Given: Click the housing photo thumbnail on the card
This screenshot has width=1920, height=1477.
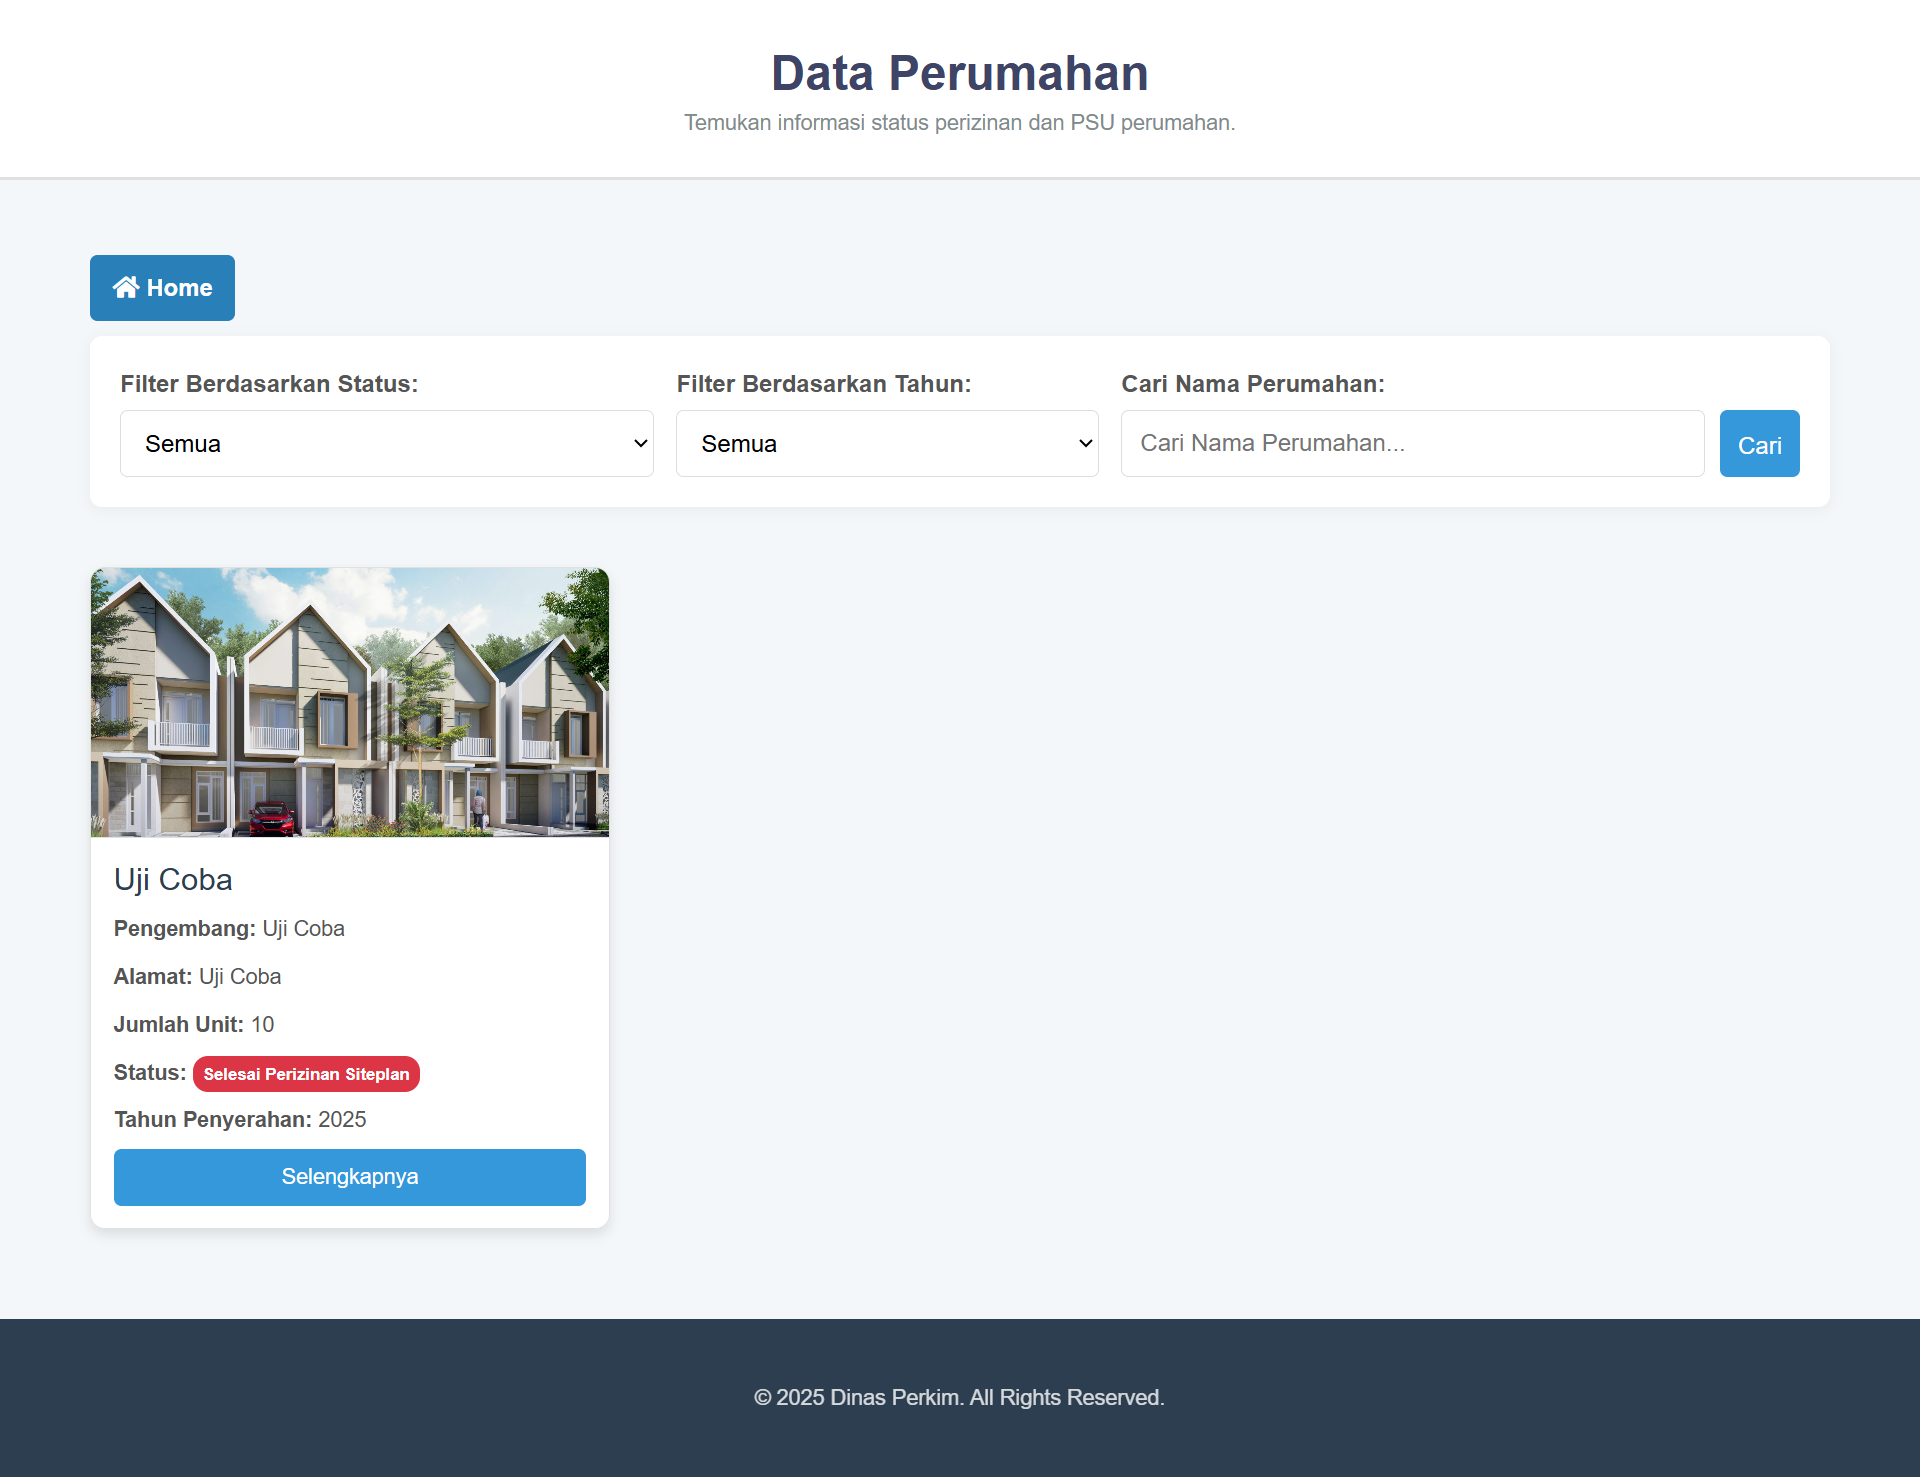Looking at the screenshot, I should pyautogui.click(x=349, y=702).
